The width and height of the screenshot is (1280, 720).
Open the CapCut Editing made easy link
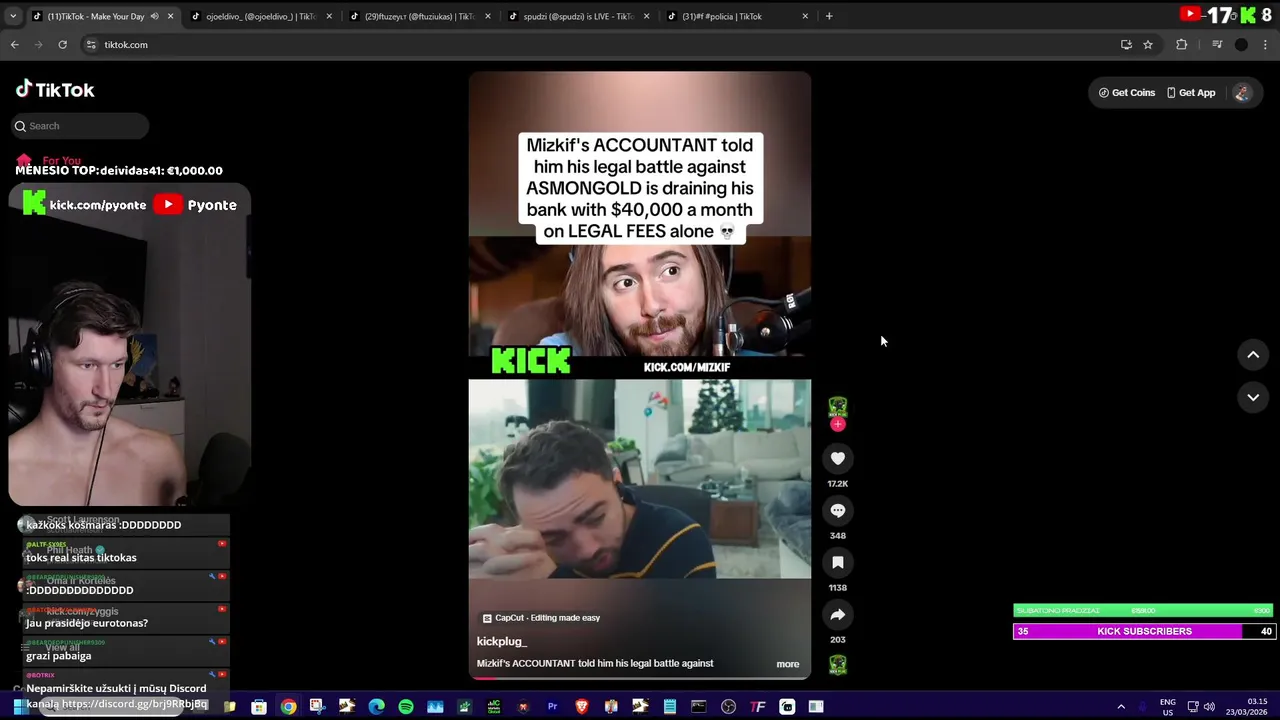pyautogui.click(x=541, y=618)
